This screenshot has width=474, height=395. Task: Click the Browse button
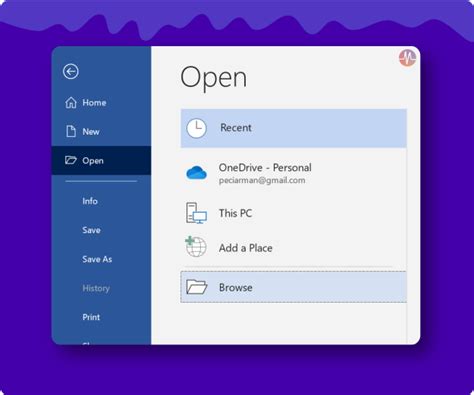[294, 287]
